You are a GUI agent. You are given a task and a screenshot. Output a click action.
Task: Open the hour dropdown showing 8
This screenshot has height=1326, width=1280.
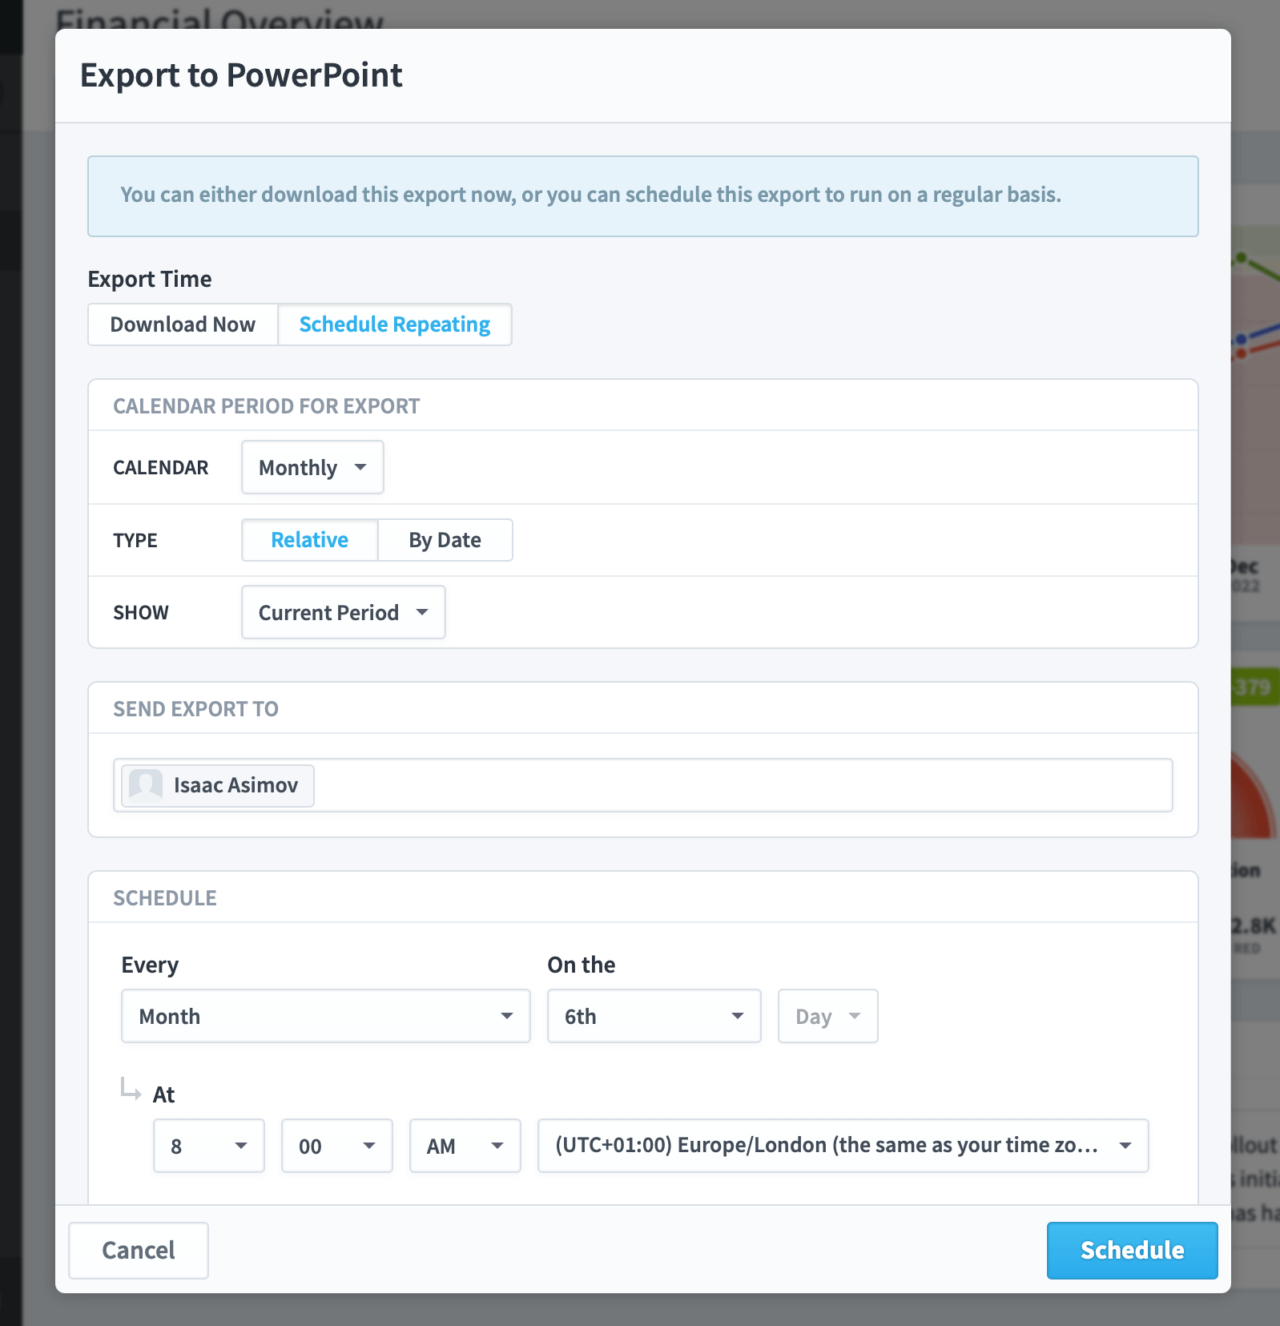coord(240,1146)
